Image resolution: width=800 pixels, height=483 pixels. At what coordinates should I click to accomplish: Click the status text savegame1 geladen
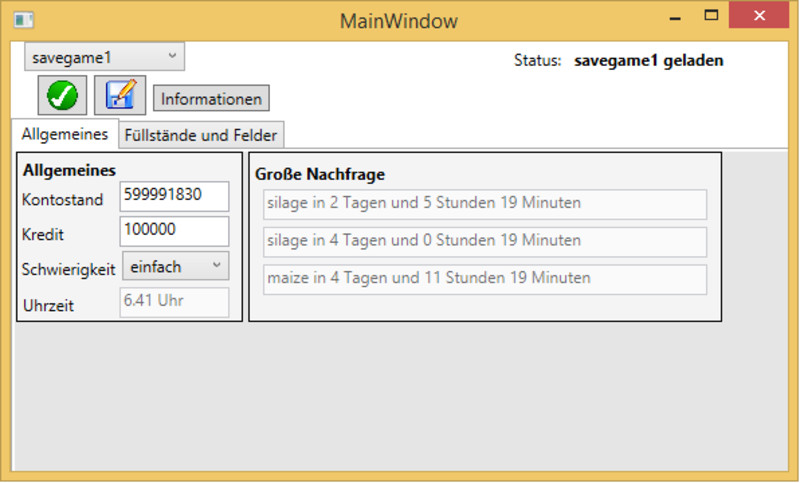[x=648, y=61]
